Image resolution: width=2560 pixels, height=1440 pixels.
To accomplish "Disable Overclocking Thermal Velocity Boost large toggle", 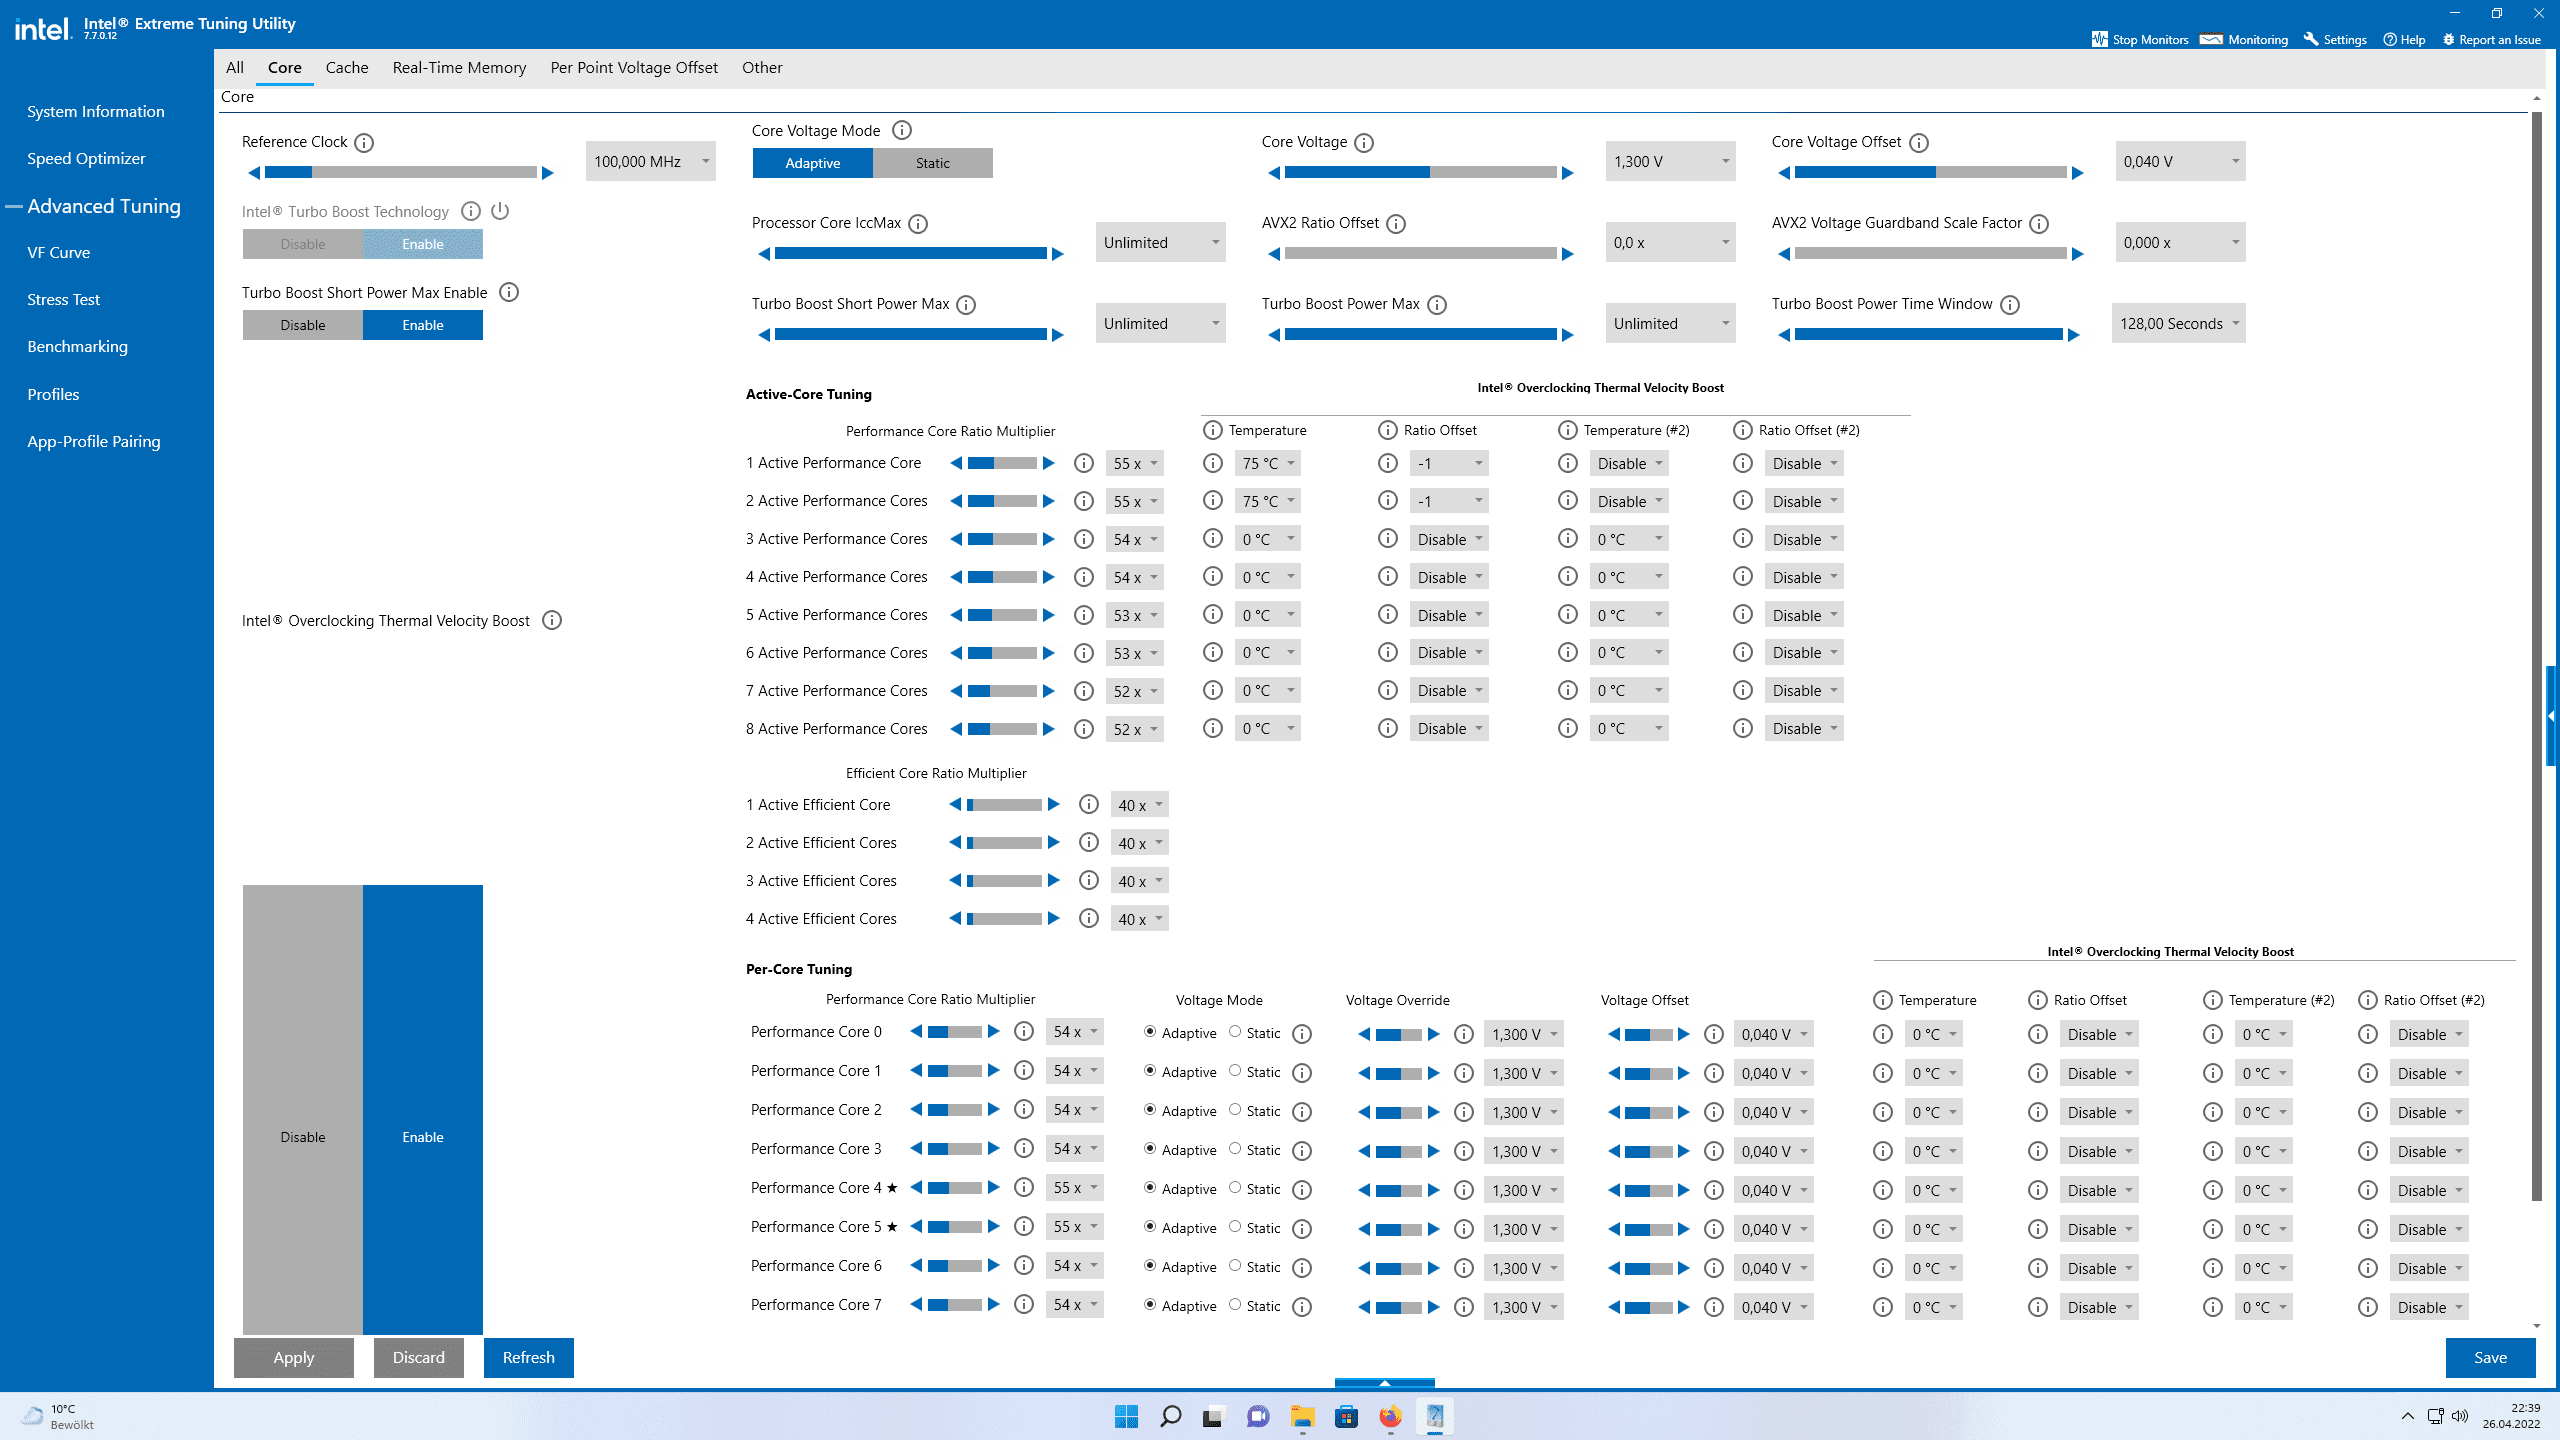I will [x=302, y=1109].
